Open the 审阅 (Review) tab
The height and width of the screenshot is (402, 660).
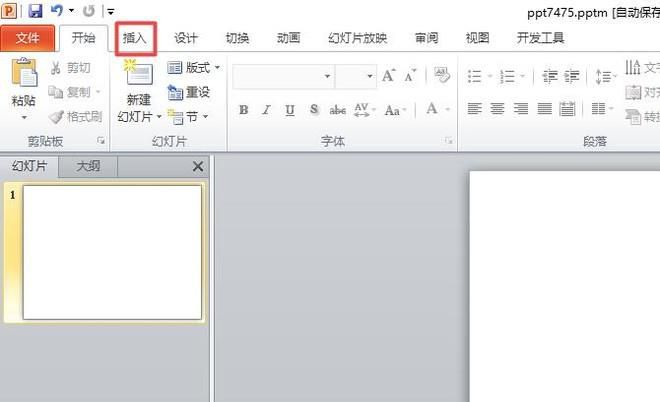426,38
